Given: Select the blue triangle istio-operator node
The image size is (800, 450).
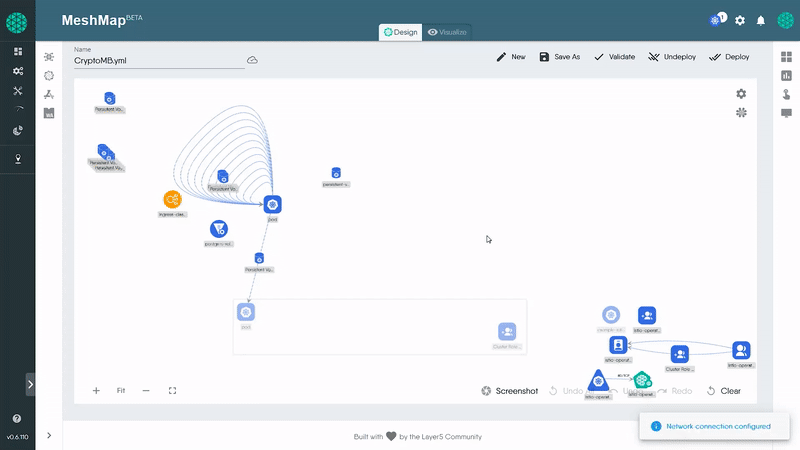Looking at the screenshot, I should click(598, 381).
